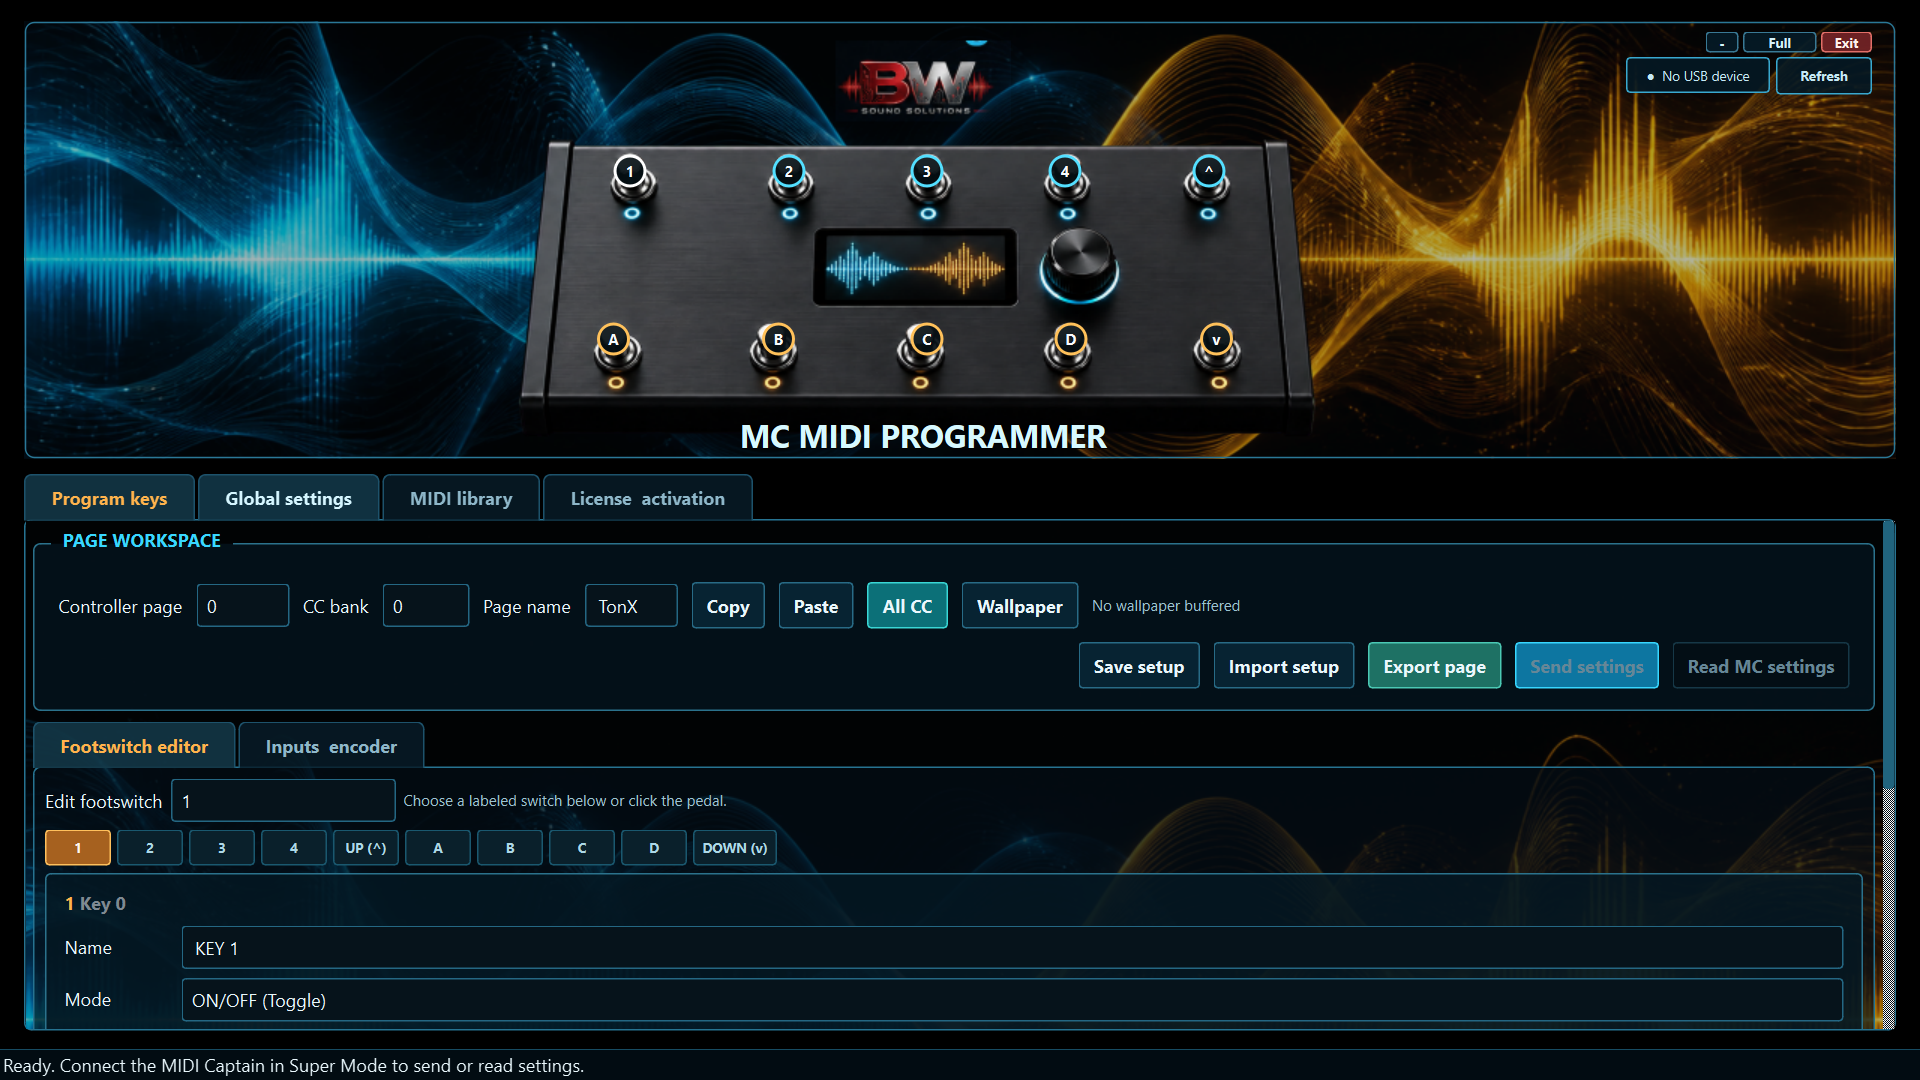
Task: Choose footswitch button 3 in the editor row
Action: [x=222, y=848]
